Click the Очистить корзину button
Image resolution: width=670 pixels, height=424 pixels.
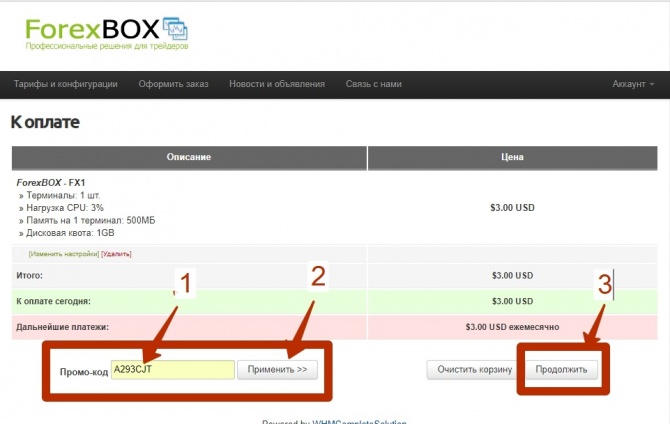474,370
